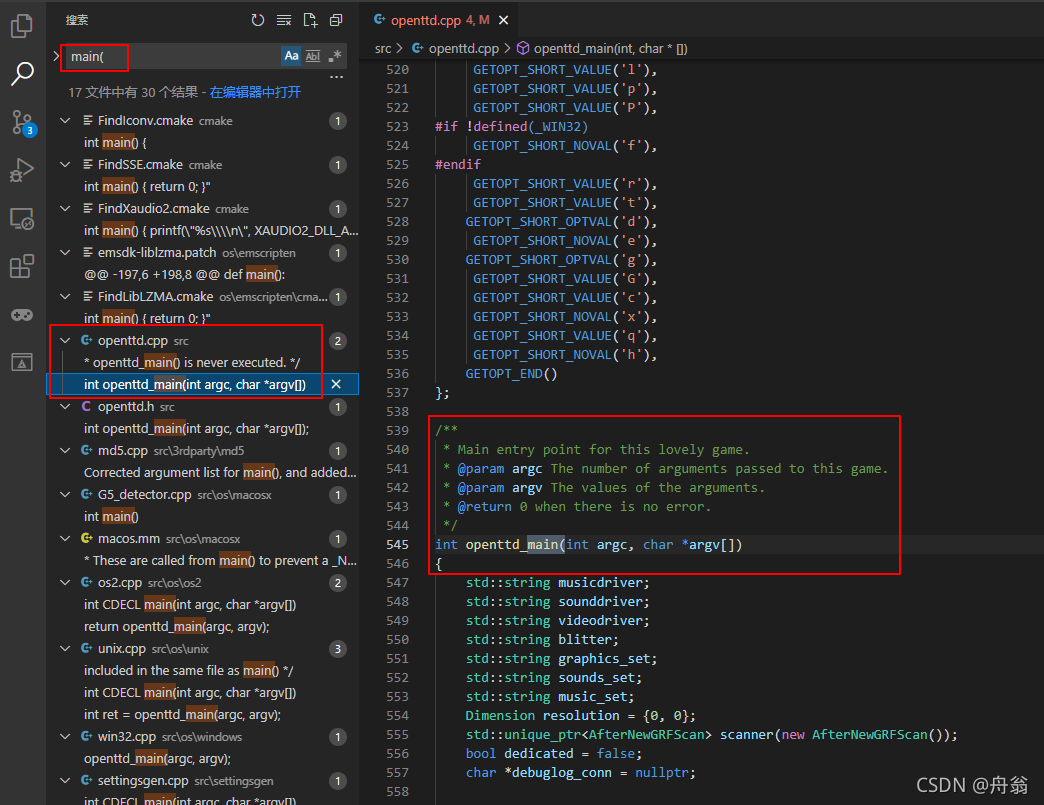Refresh the search results
The width and height of the screenshot is (1044, 805).
tap(258, 20)
